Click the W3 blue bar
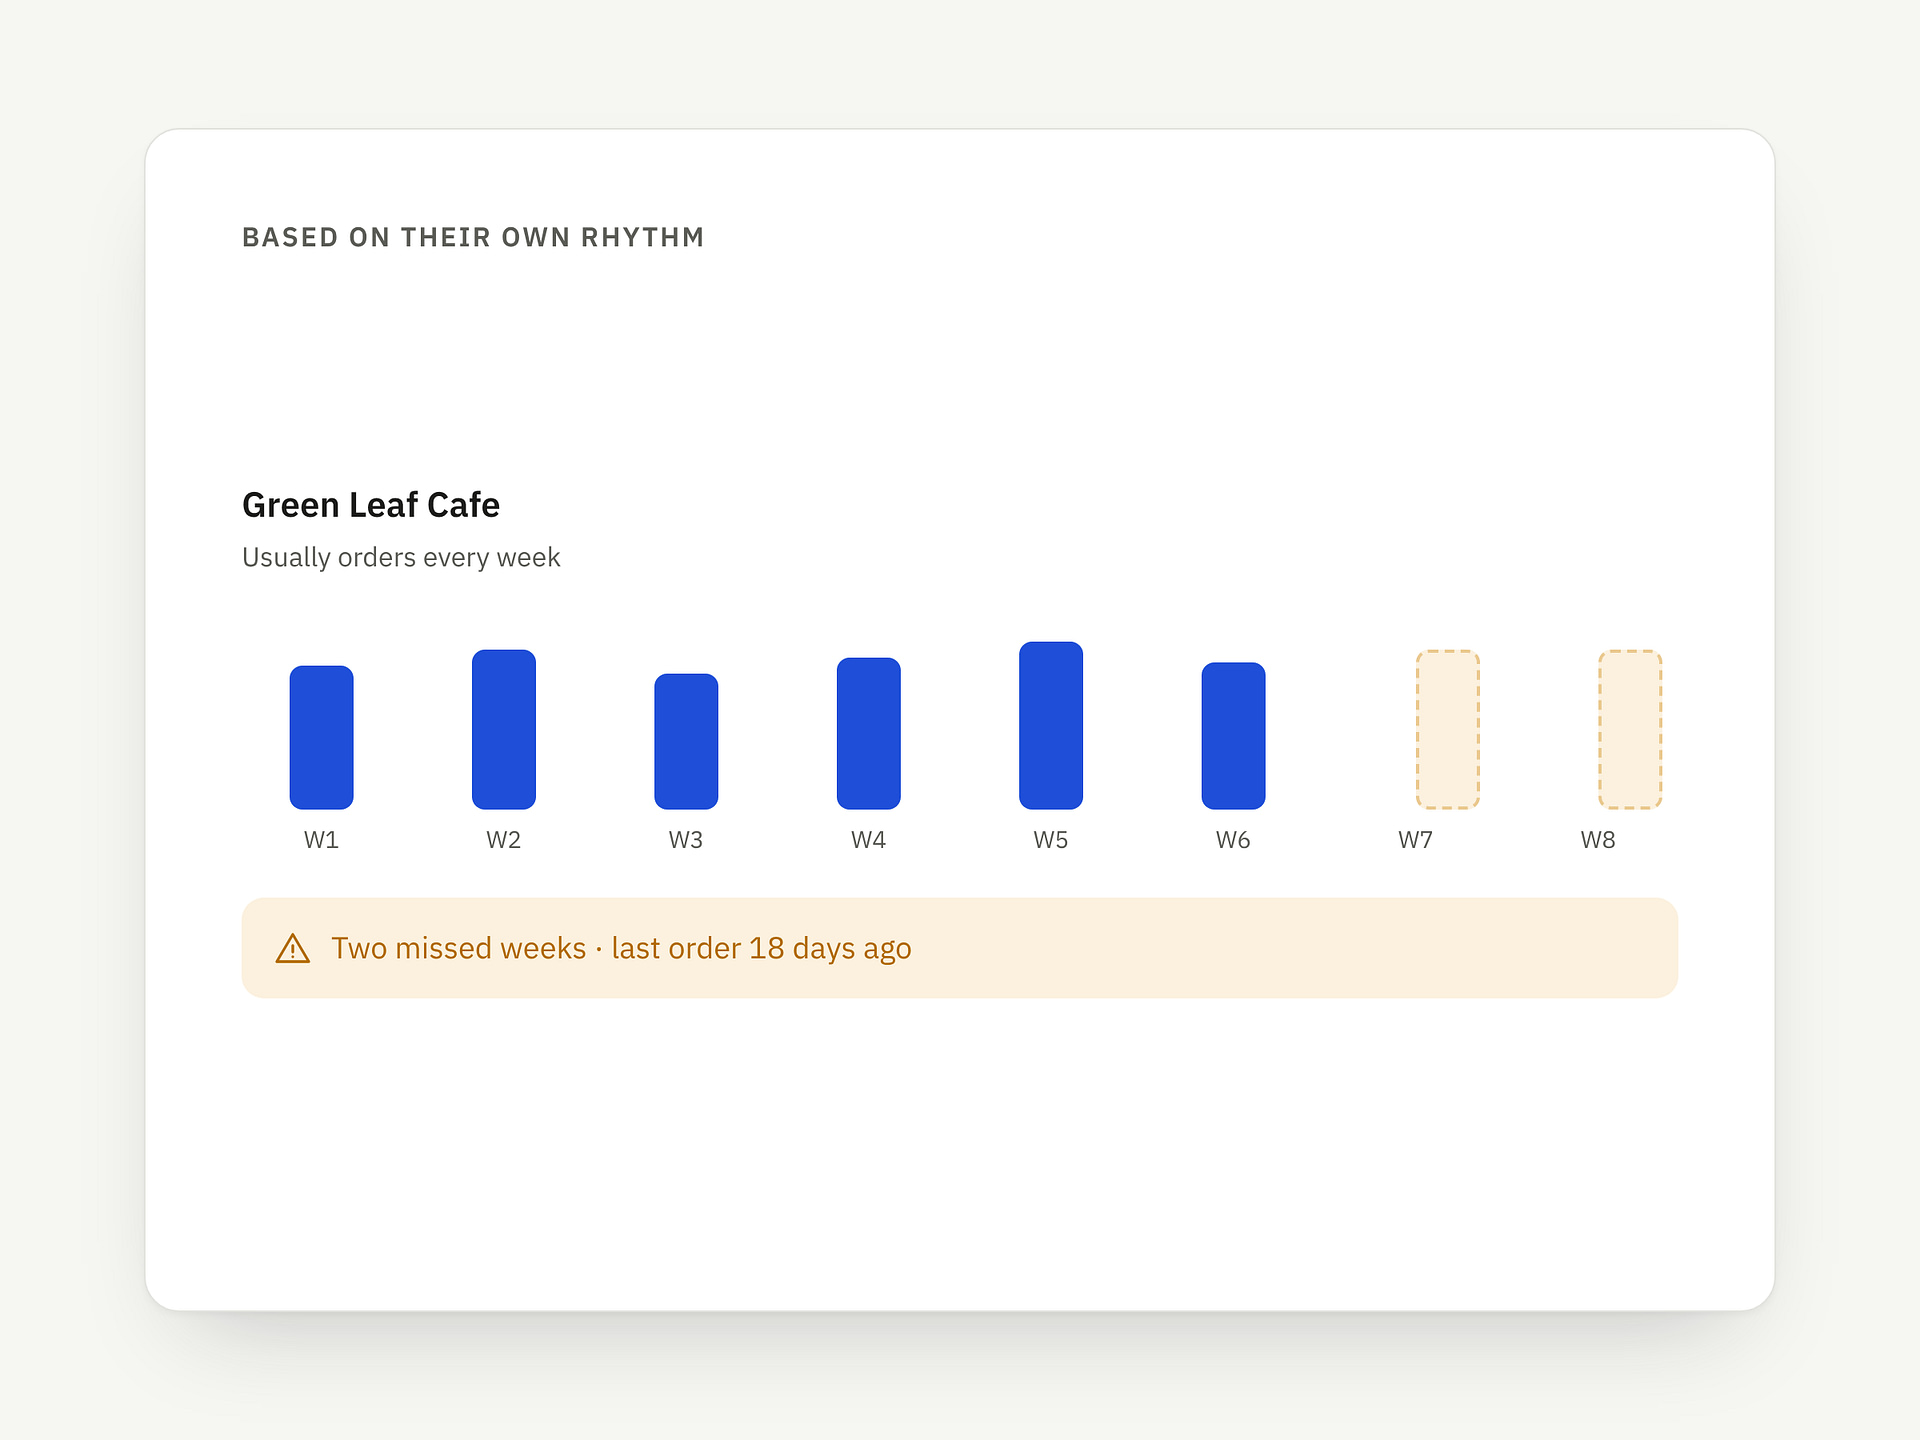This screenshot has width=1920, height=1440. coord(686,741)
